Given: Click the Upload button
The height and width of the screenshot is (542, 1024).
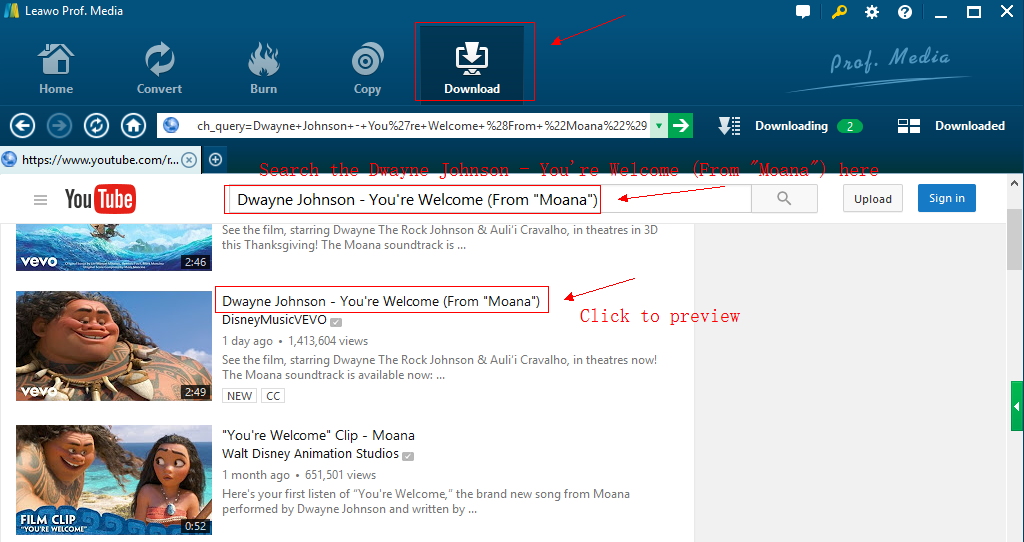Looking at the screenshot, I should [x=872, y=199].
